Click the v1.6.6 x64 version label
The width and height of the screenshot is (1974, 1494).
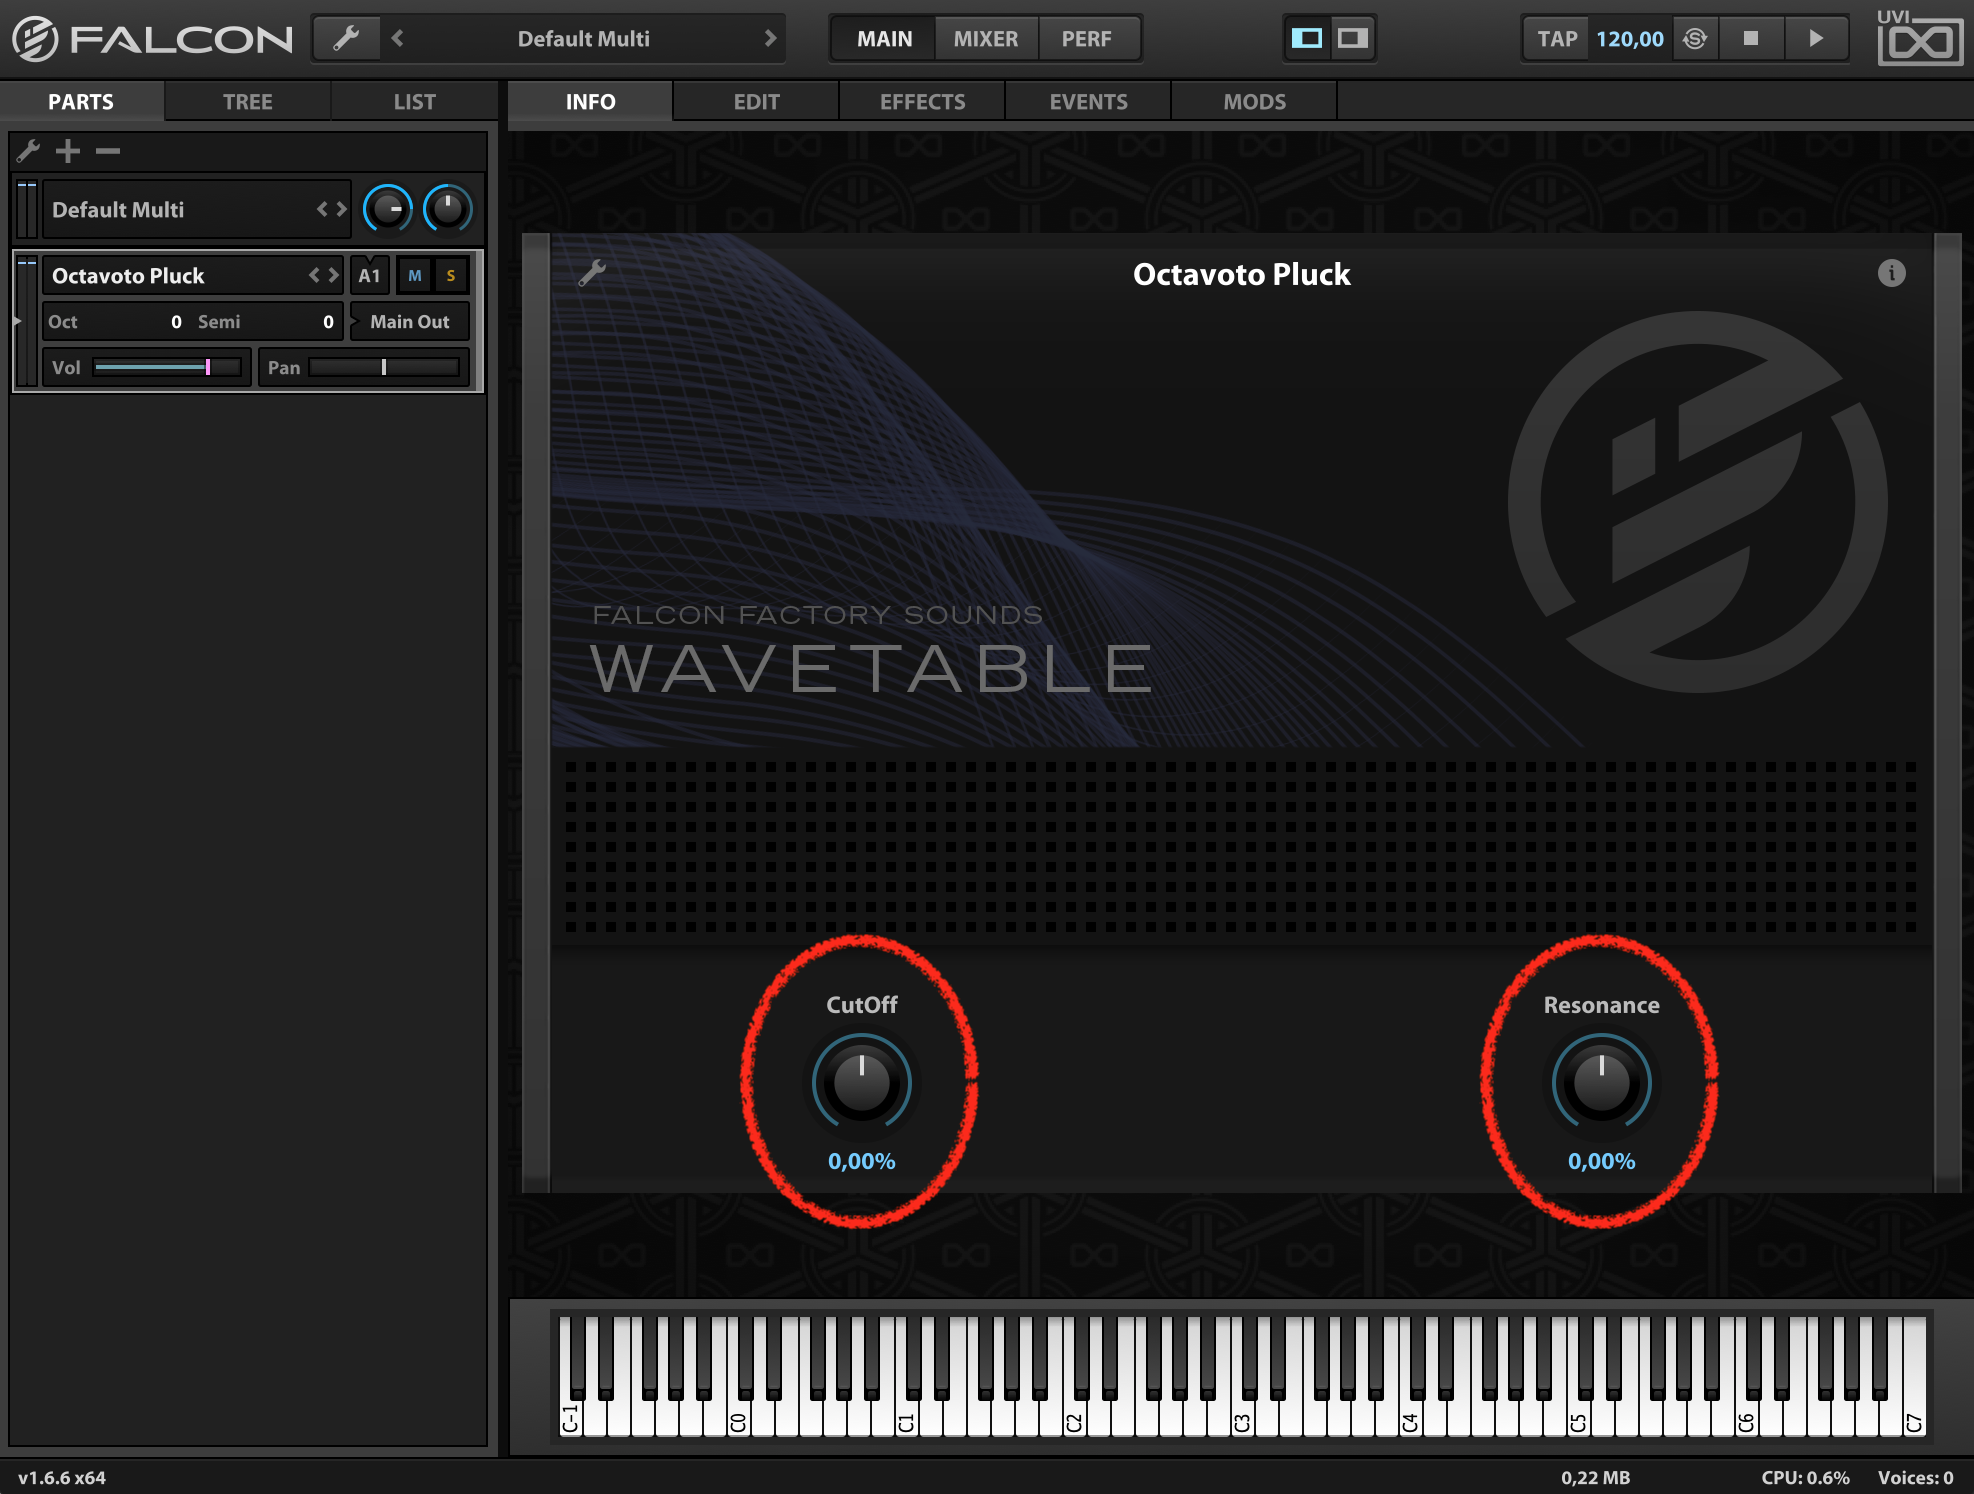tap(62, 1478)
